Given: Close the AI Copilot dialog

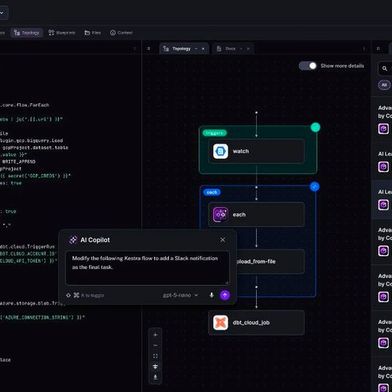Looking at the screenshot, I should 223,240.
